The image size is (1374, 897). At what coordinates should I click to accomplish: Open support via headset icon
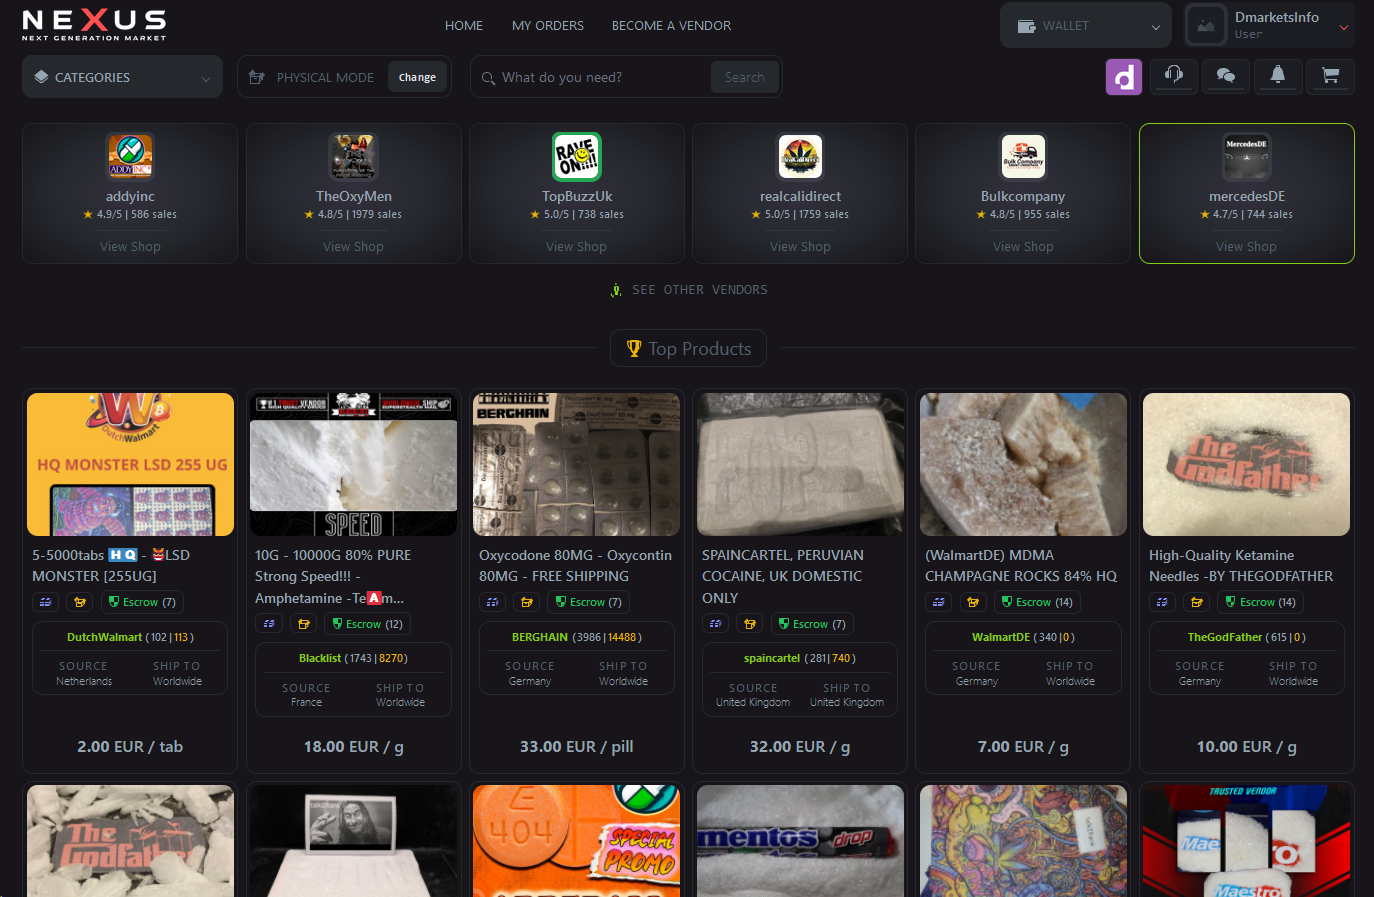point(1174,76)
